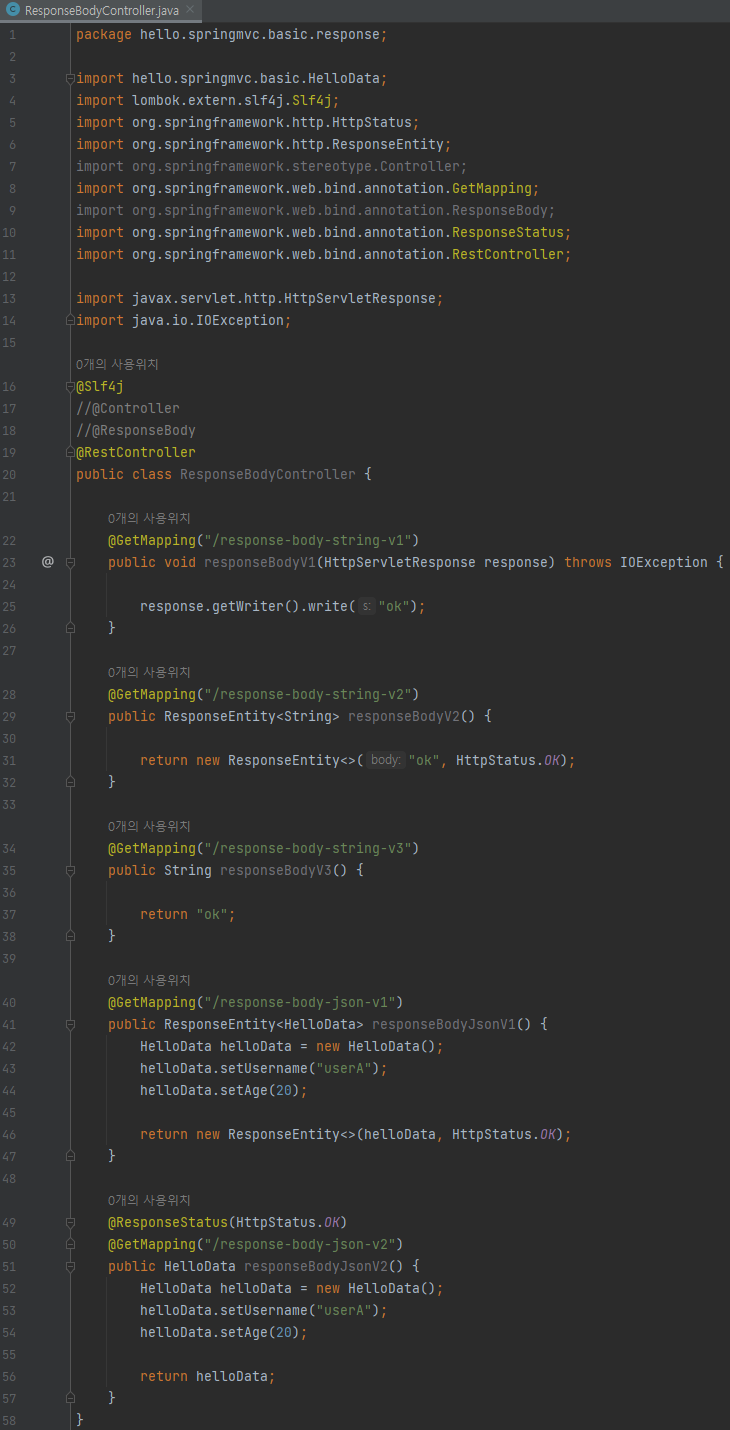
Task: Collapse the fold at @ResponseStatus line 49
Action: tap(70, 1222)
